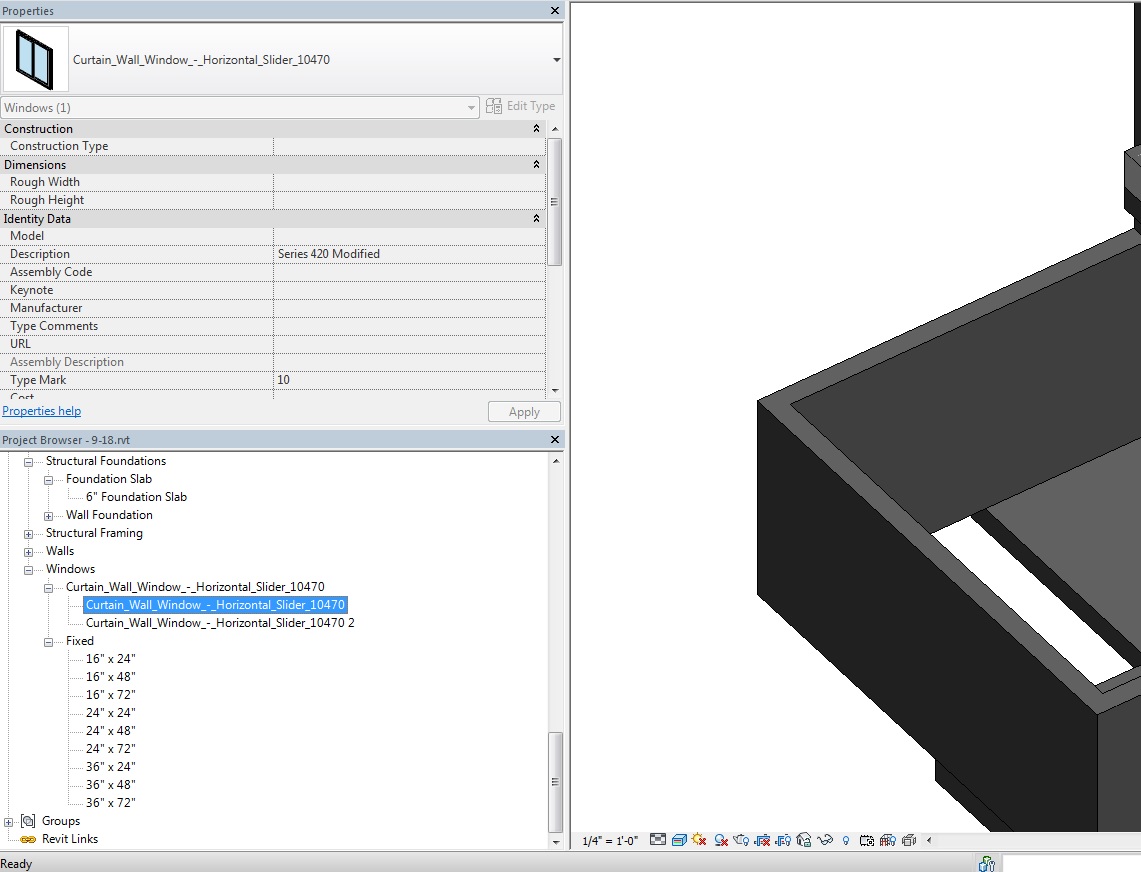Click the Manufacturer value field
Viewport: 1141px width, 872px height.
410,308
